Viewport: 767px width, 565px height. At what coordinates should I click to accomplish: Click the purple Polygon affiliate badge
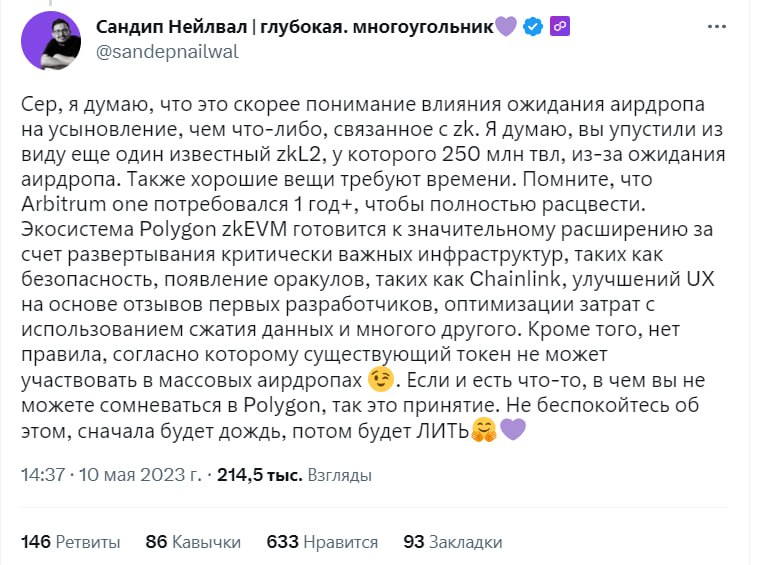pos(560,27)
